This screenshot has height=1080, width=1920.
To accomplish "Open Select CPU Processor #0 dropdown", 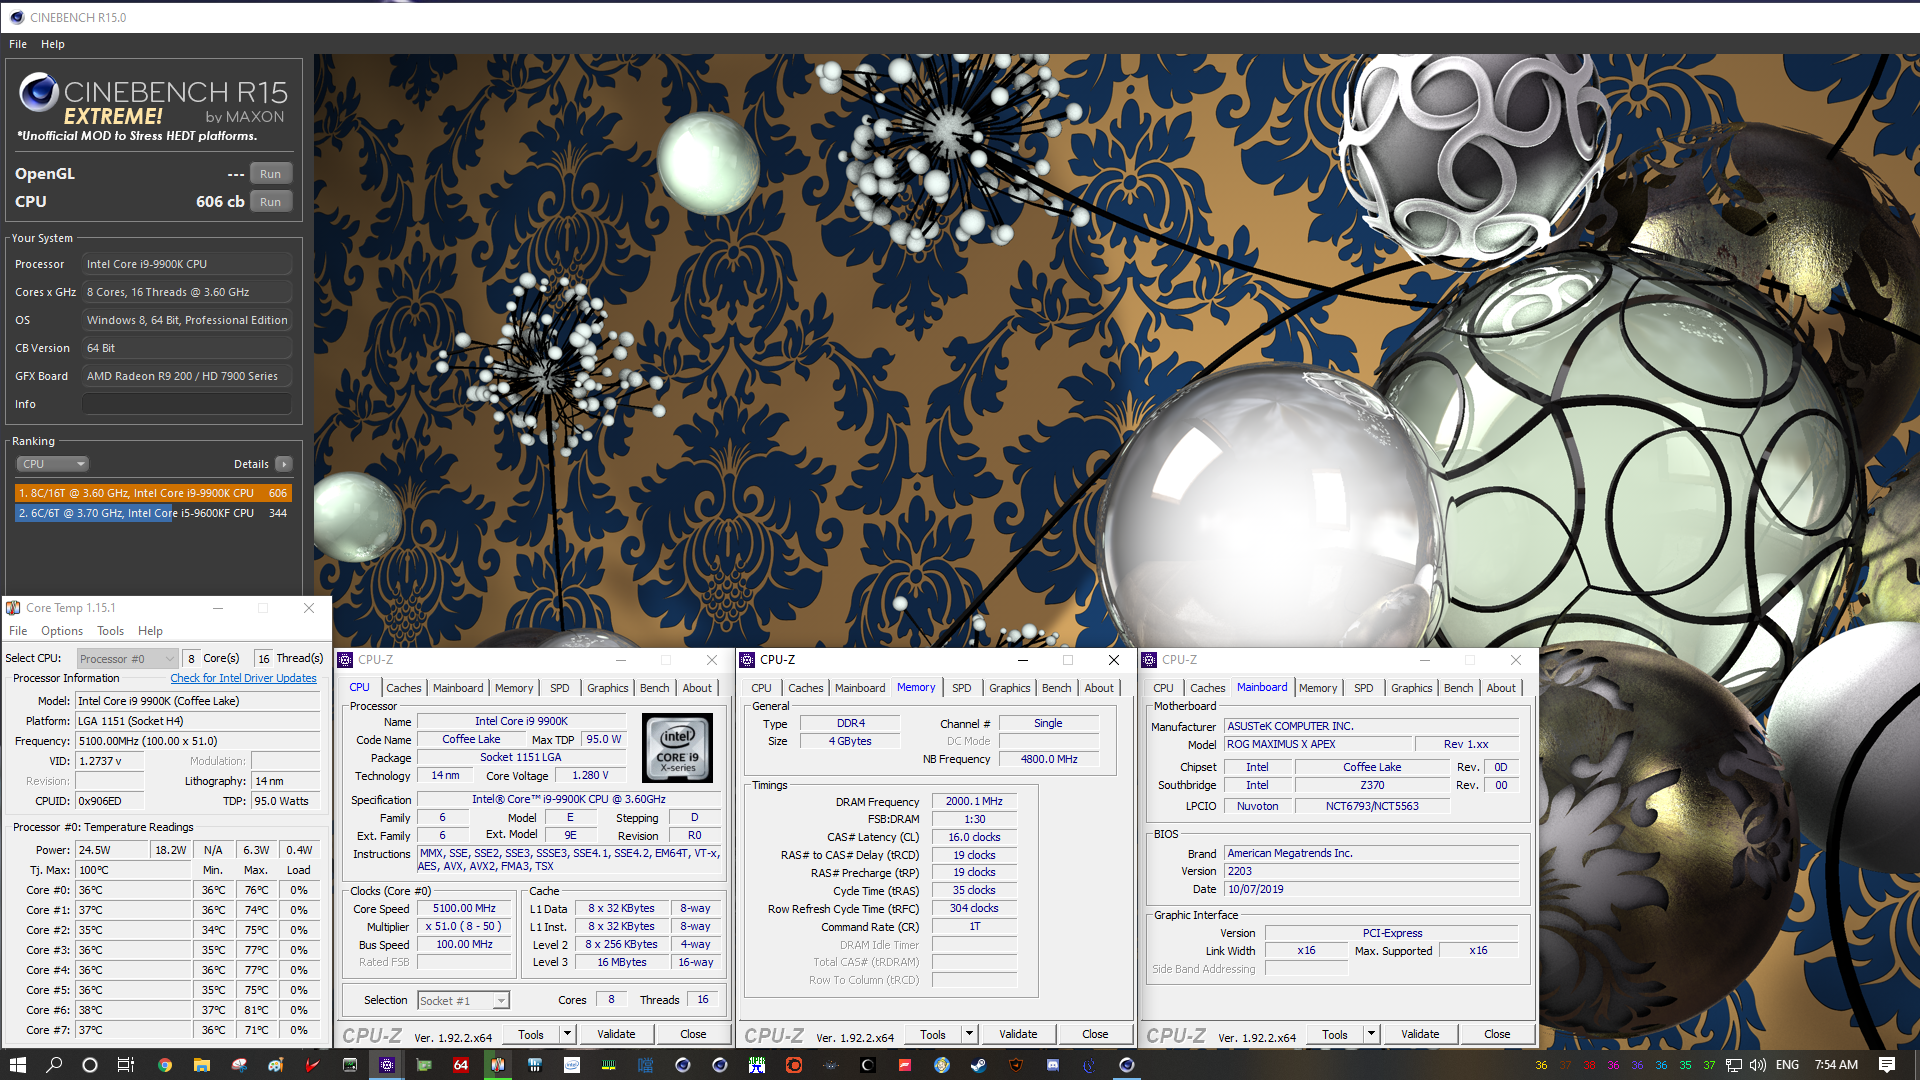I will tap(127, 658).
